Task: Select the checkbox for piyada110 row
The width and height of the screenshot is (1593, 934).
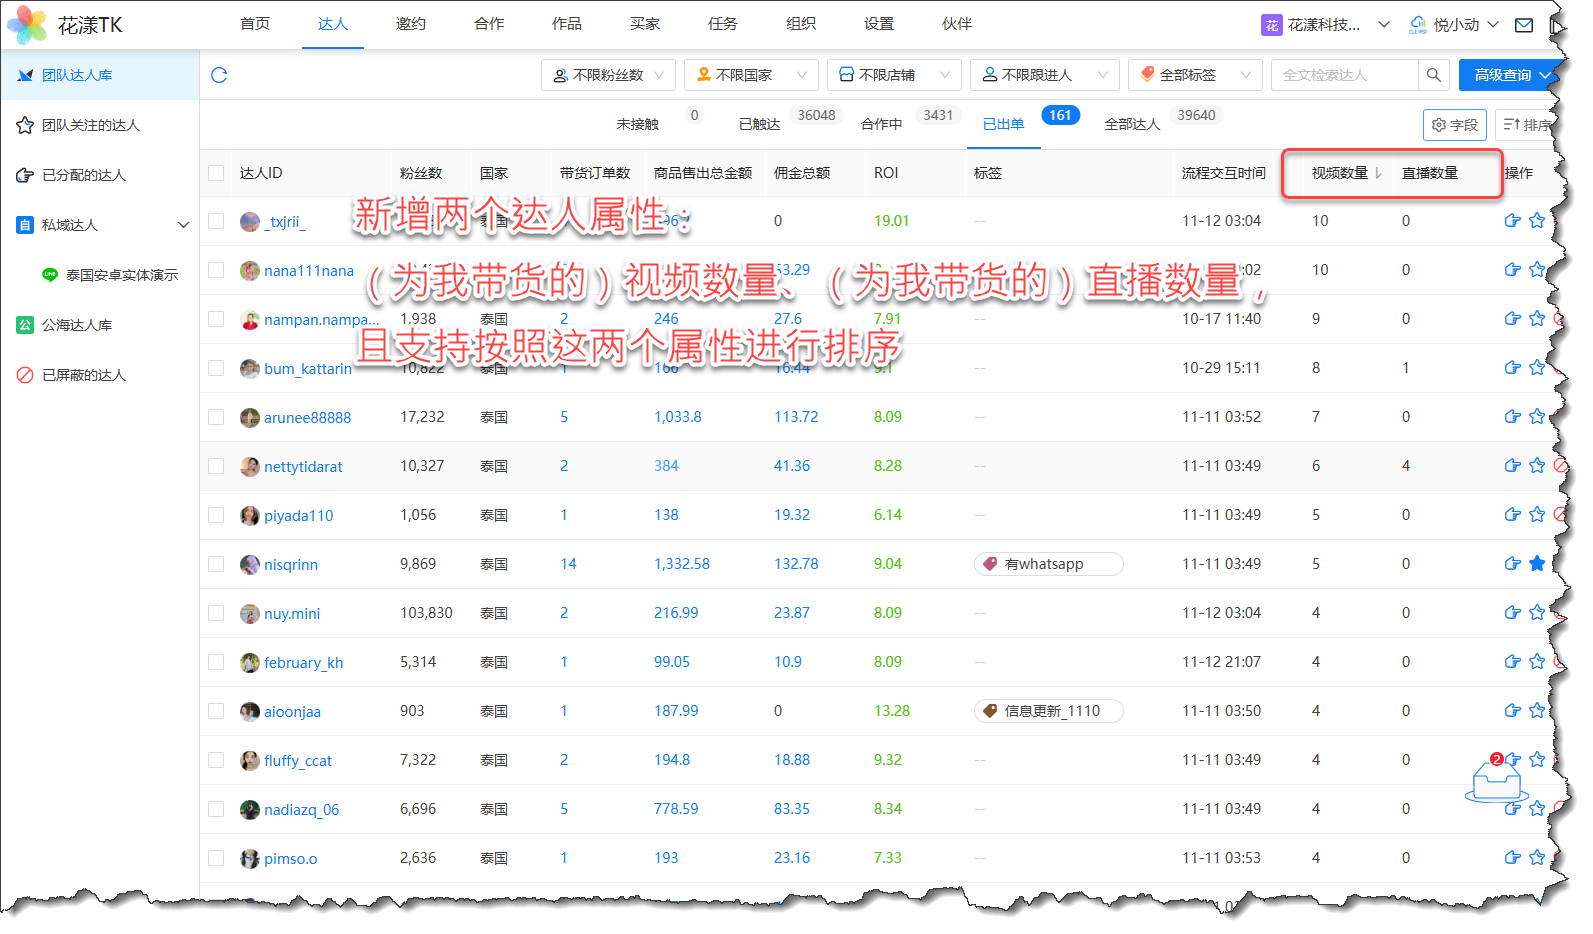Action: pos(216,515)
